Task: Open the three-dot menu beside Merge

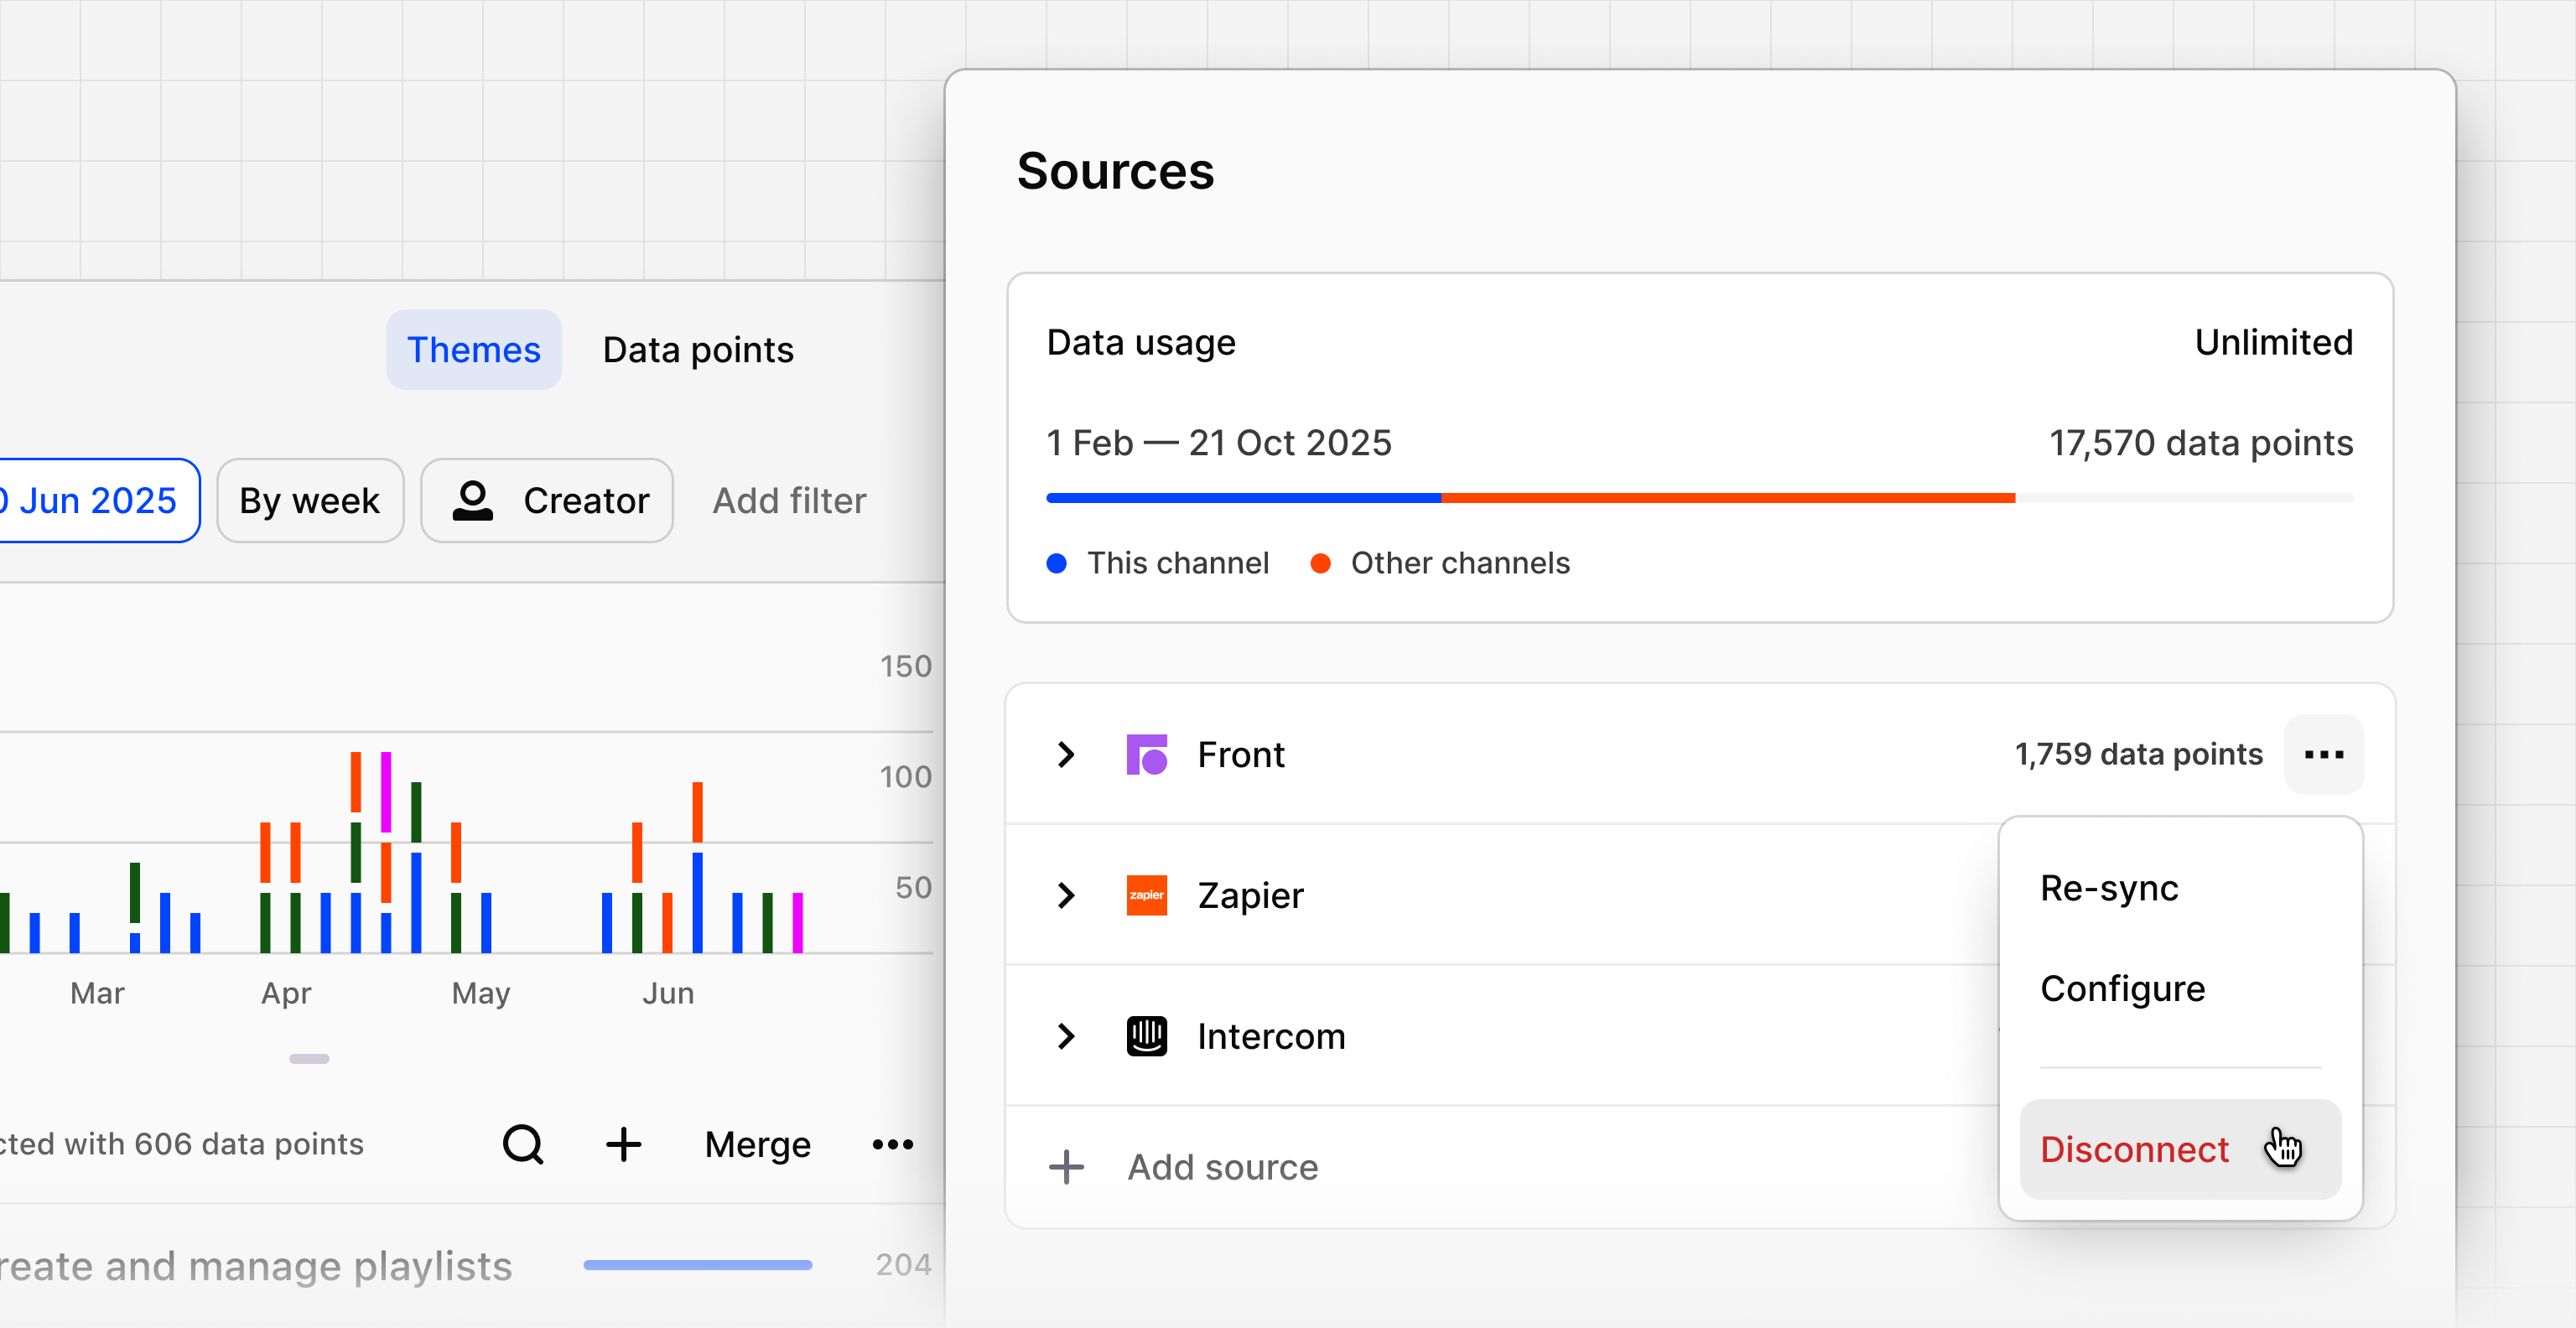Action: [891, 1144]
